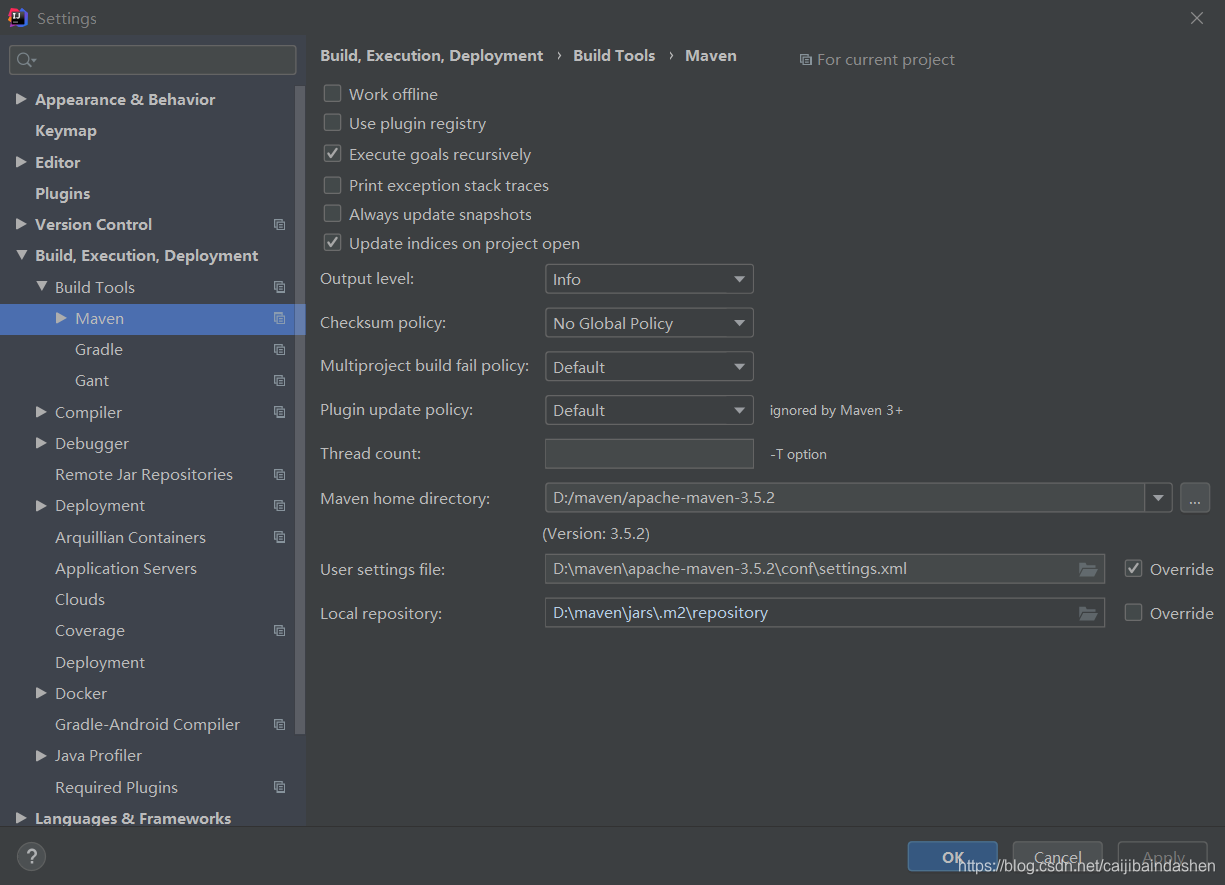Click the project-level icon beside Gradle
1225x885 pixels.
[x=280, y=350]
